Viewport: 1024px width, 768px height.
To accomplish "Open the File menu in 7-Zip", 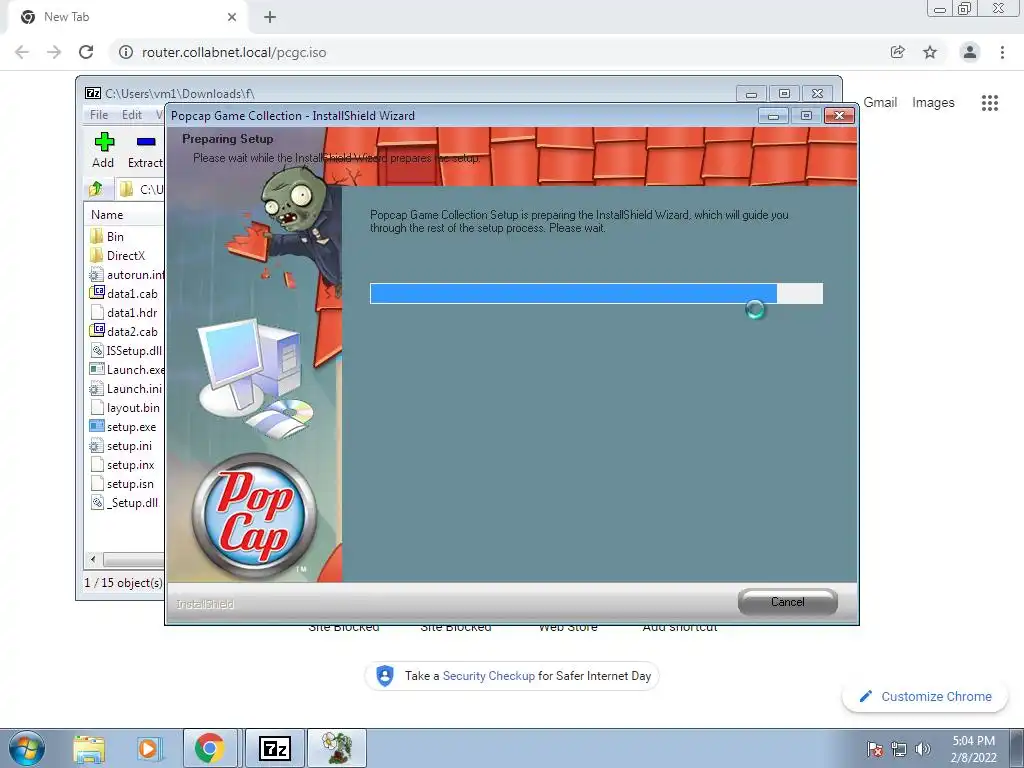I will pos(99,115).
